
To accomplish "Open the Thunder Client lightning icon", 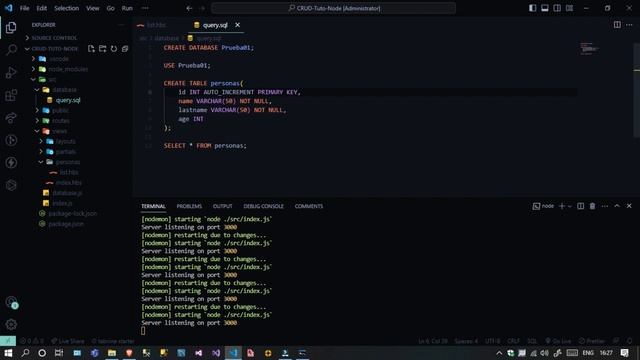I will [x=11, y=162].
